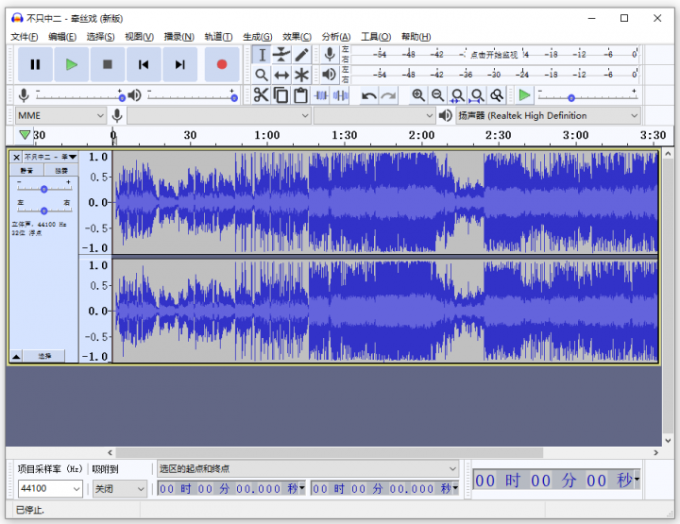Collapse the track with triangle button
The height and width of the screenshot is (524, 680).
pos(16,356)
